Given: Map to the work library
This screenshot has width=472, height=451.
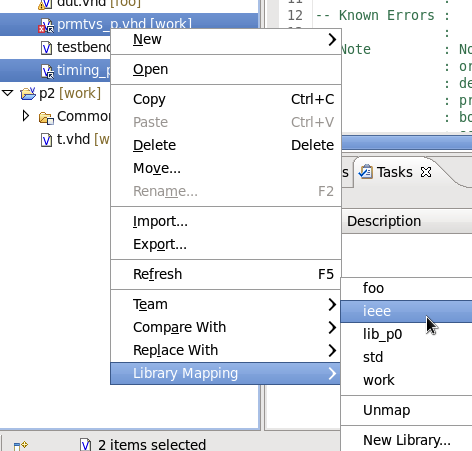Looking at the screenshot, I should click(x=406, y=380).
